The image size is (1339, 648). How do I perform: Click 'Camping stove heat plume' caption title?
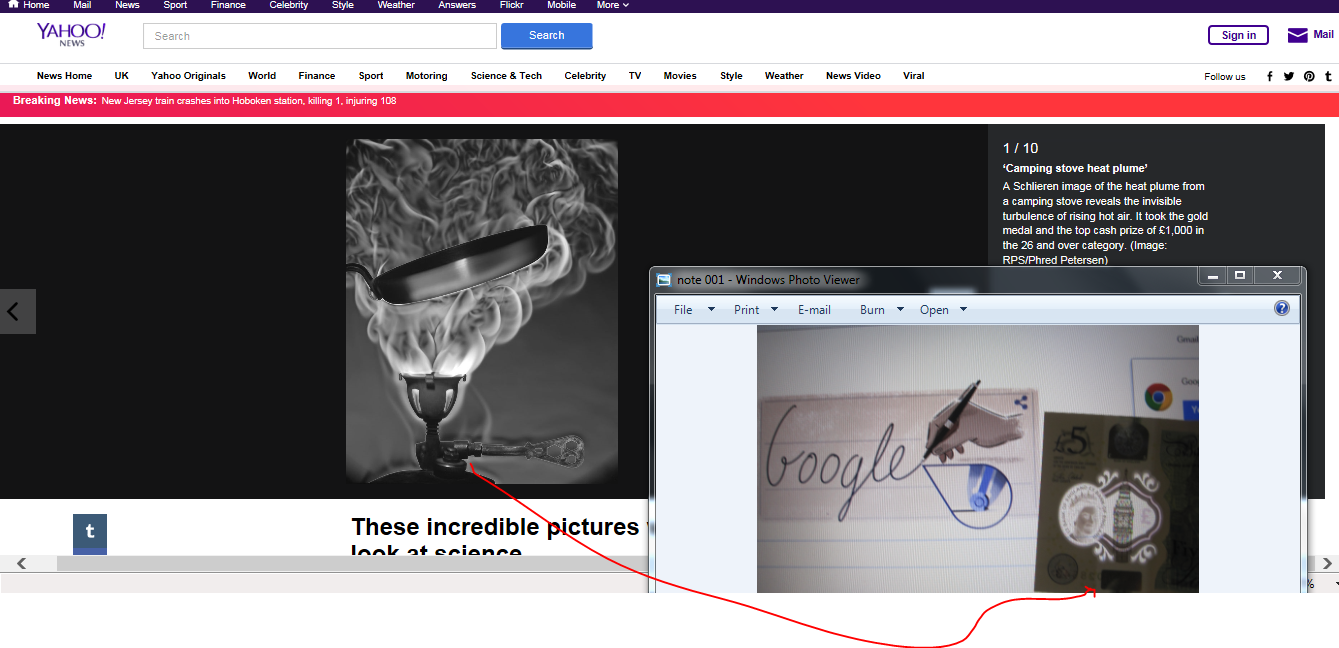coord(1075,168)
